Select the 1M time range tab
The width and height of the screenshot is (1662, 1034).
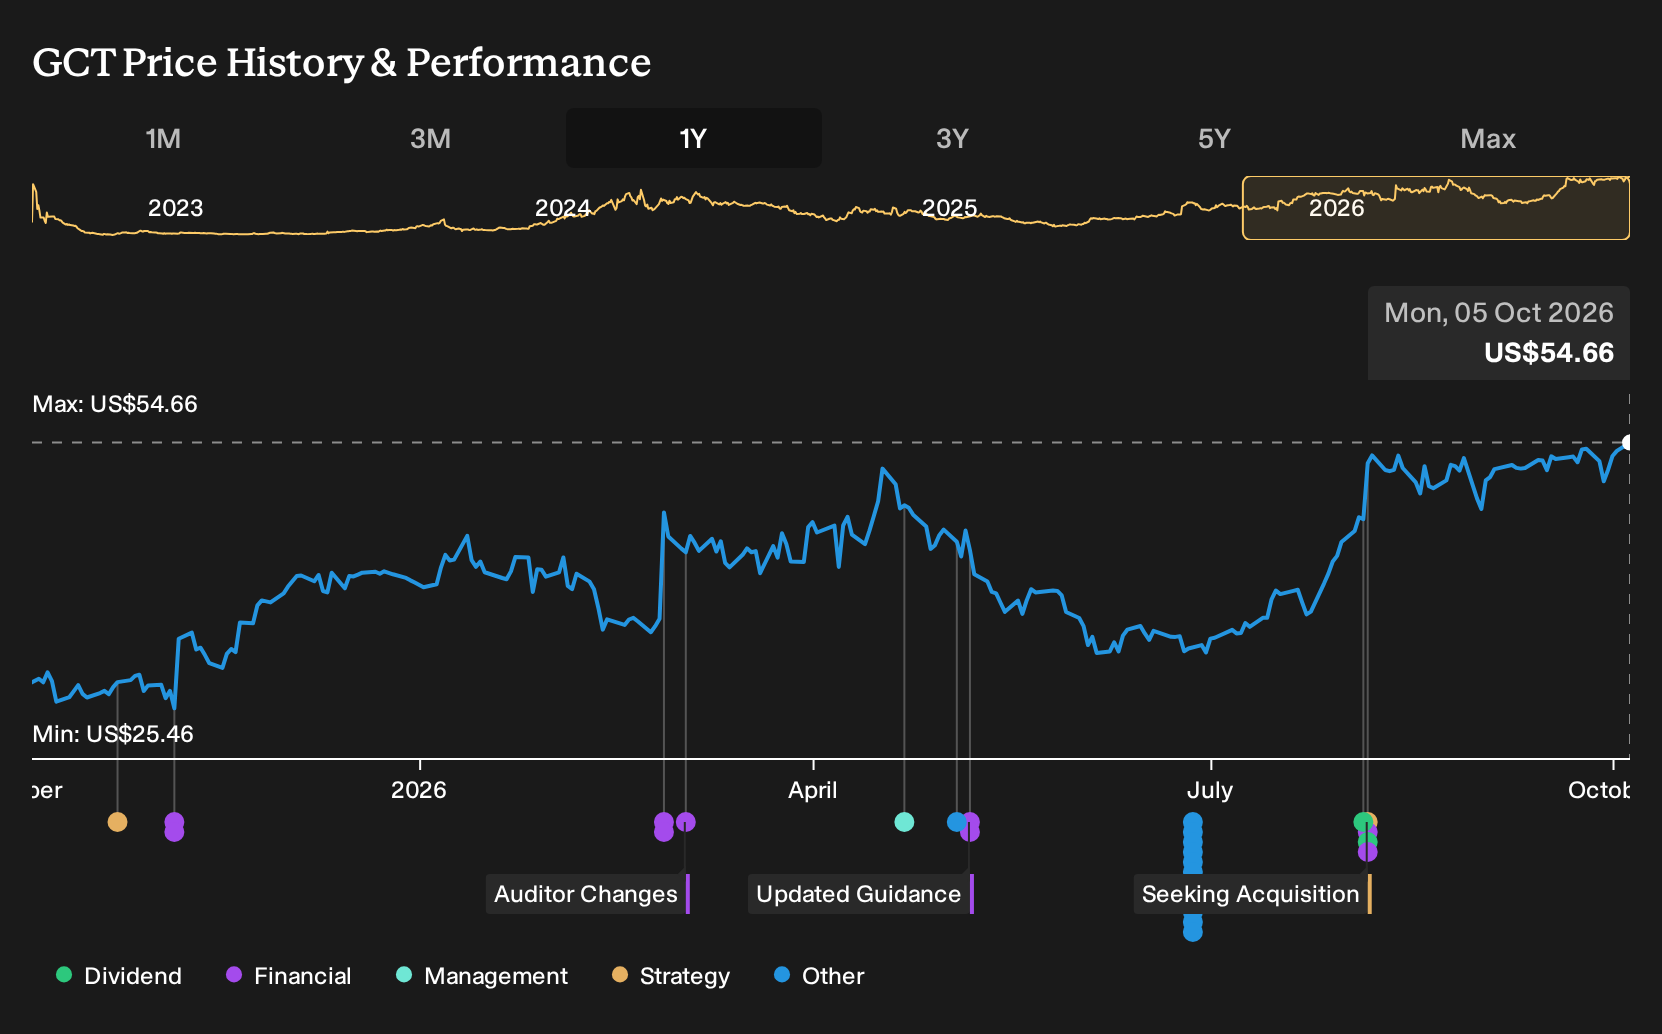[163, 138]
